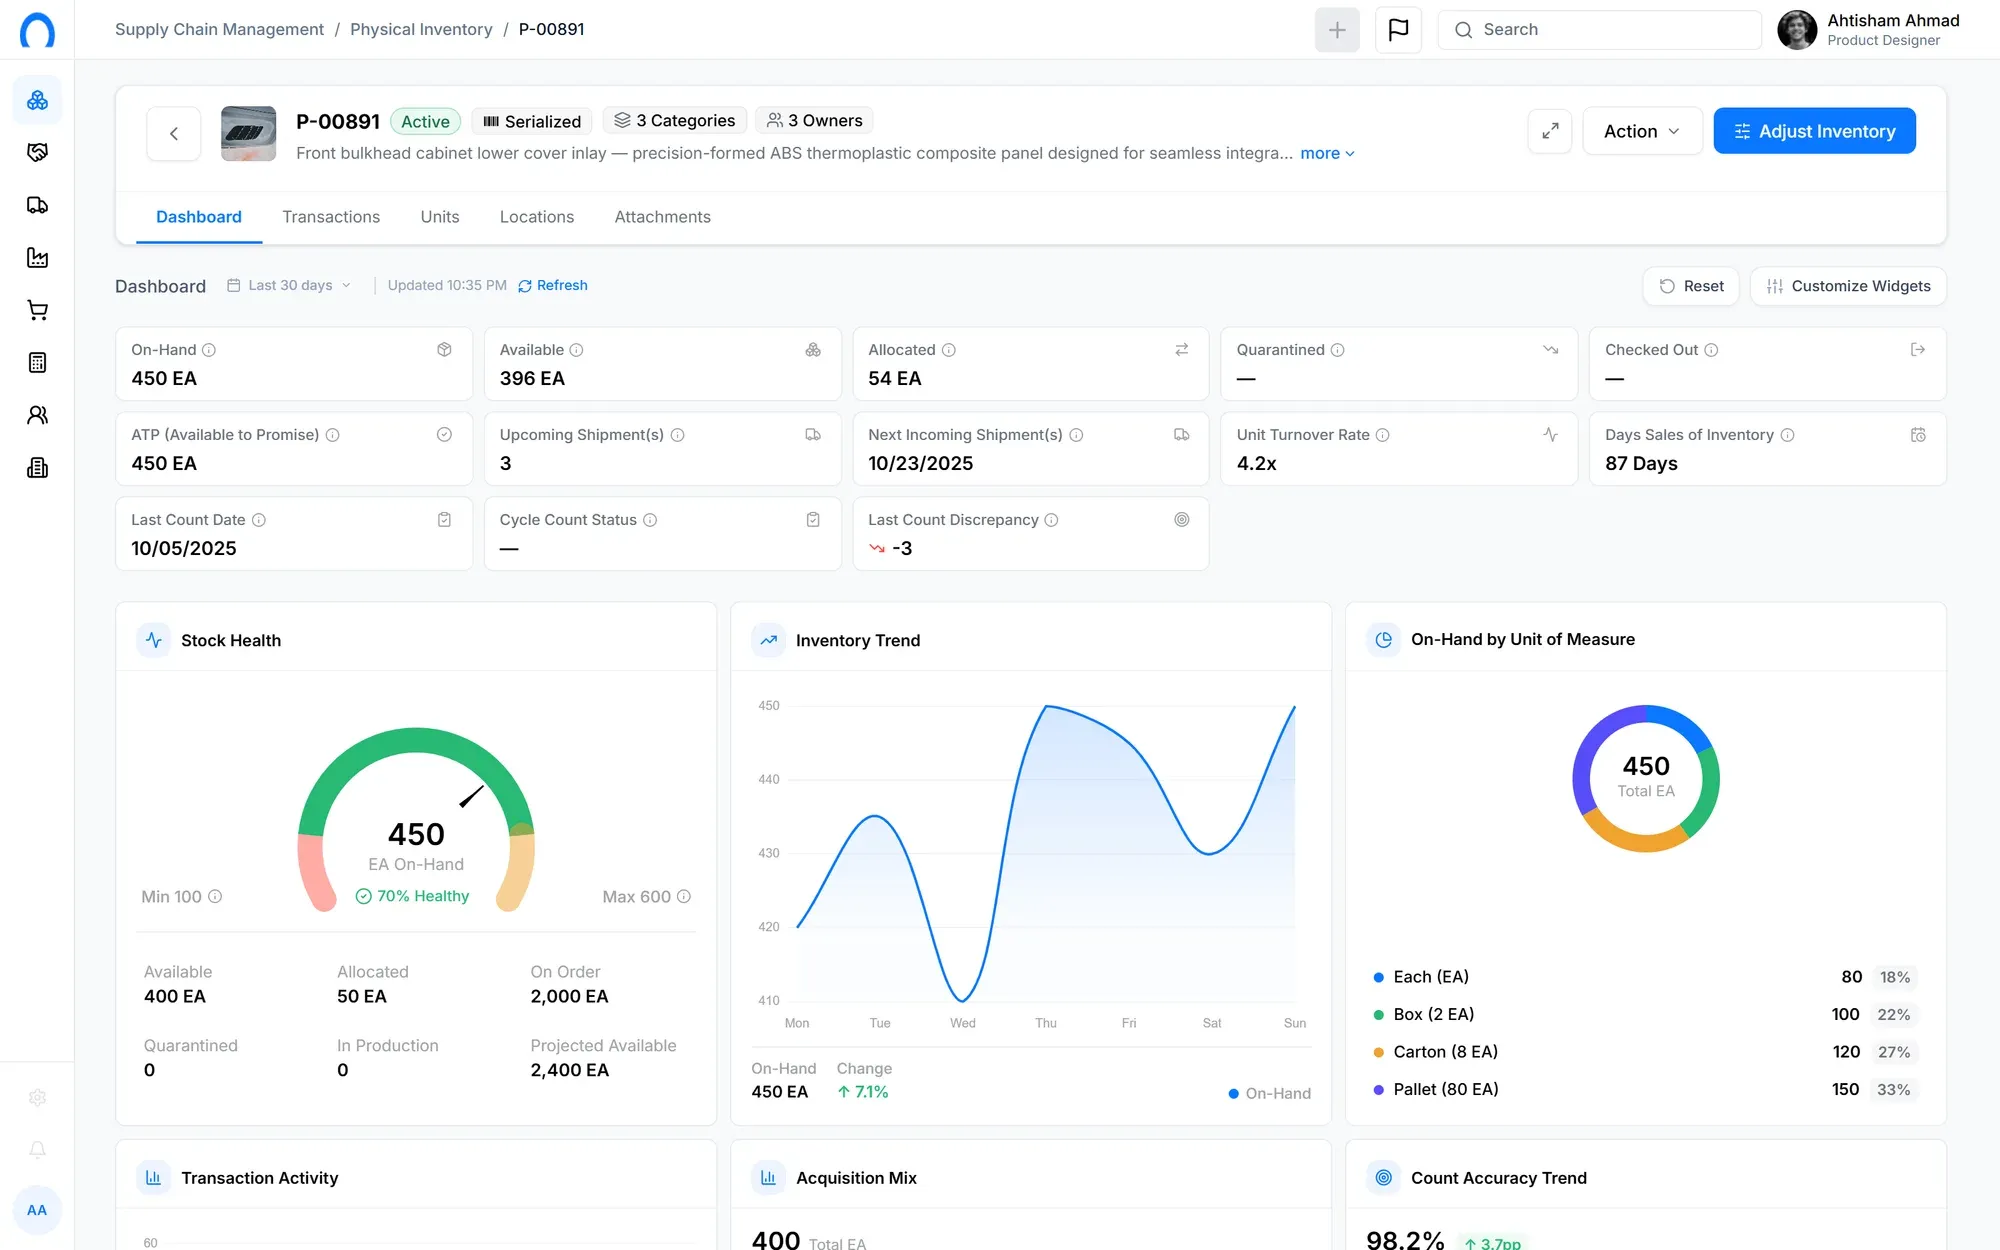Click the Ahtisham Ahmad profile avatar
Screen dimensions: 2000x1250
click(x=1797, y=30)
